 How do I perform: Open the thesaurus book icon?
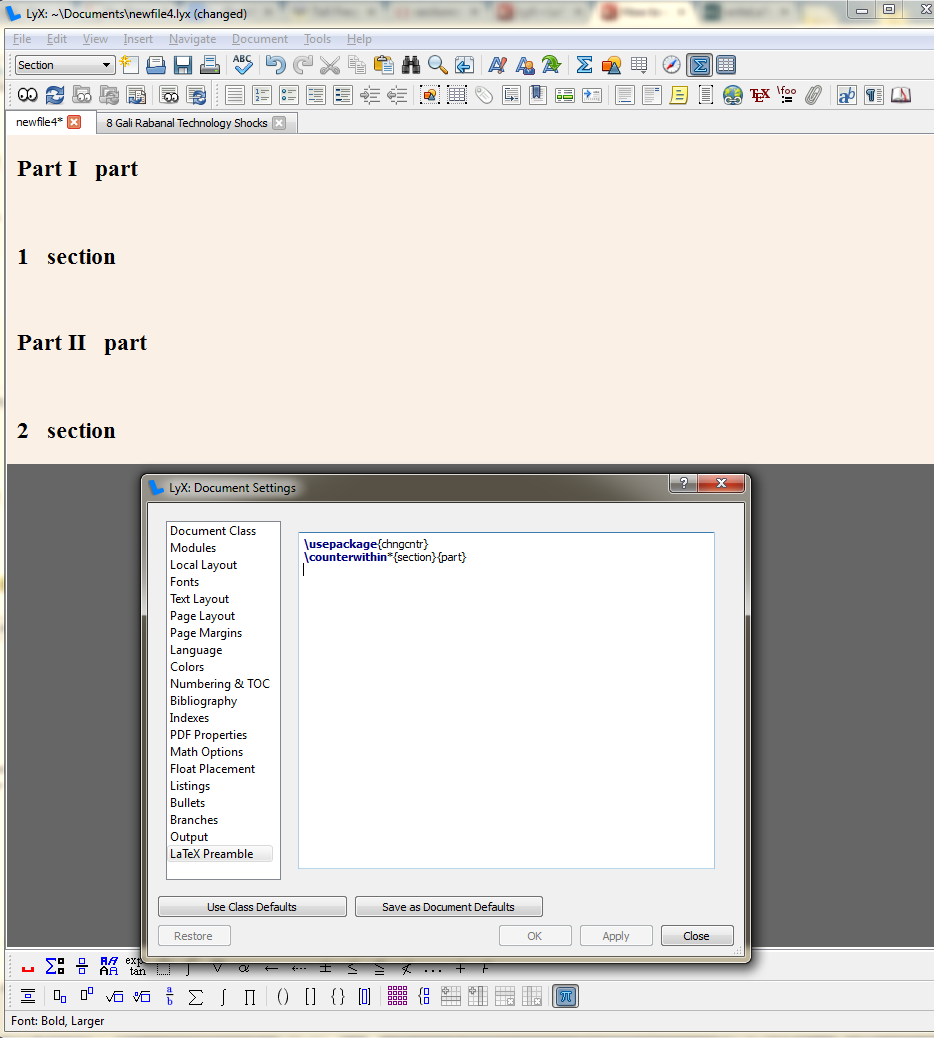[901, 95]
